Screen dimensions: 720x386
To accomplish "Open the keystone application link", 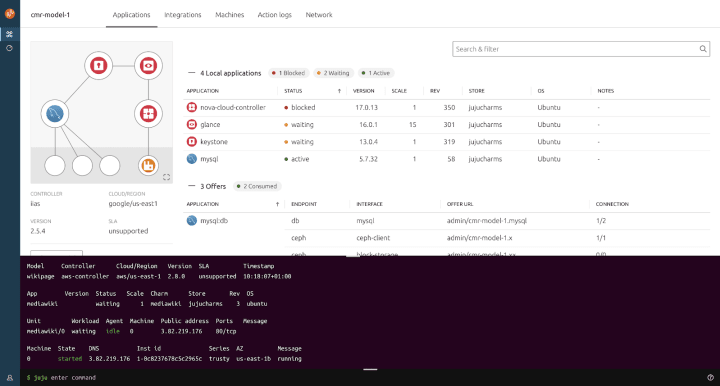I will [x=214, y=142].
